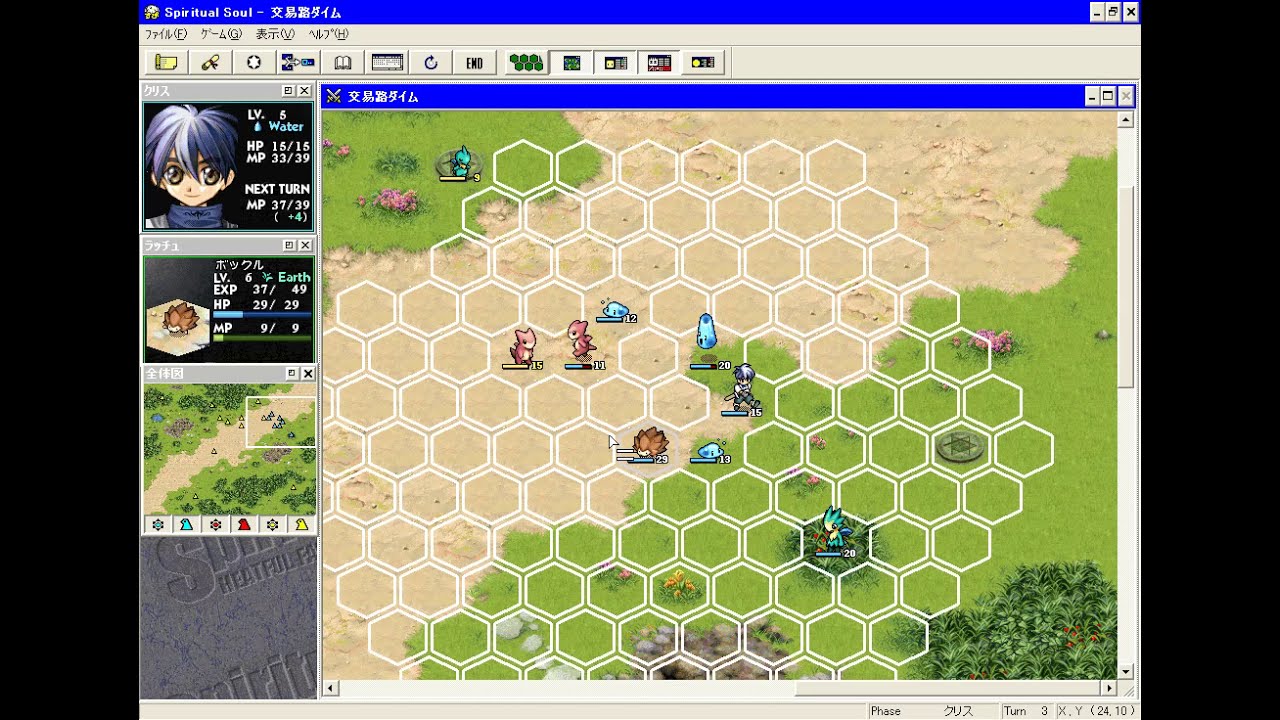Click the cyan unit filter on minimap

pyautogui.click(x=186, y=525)
